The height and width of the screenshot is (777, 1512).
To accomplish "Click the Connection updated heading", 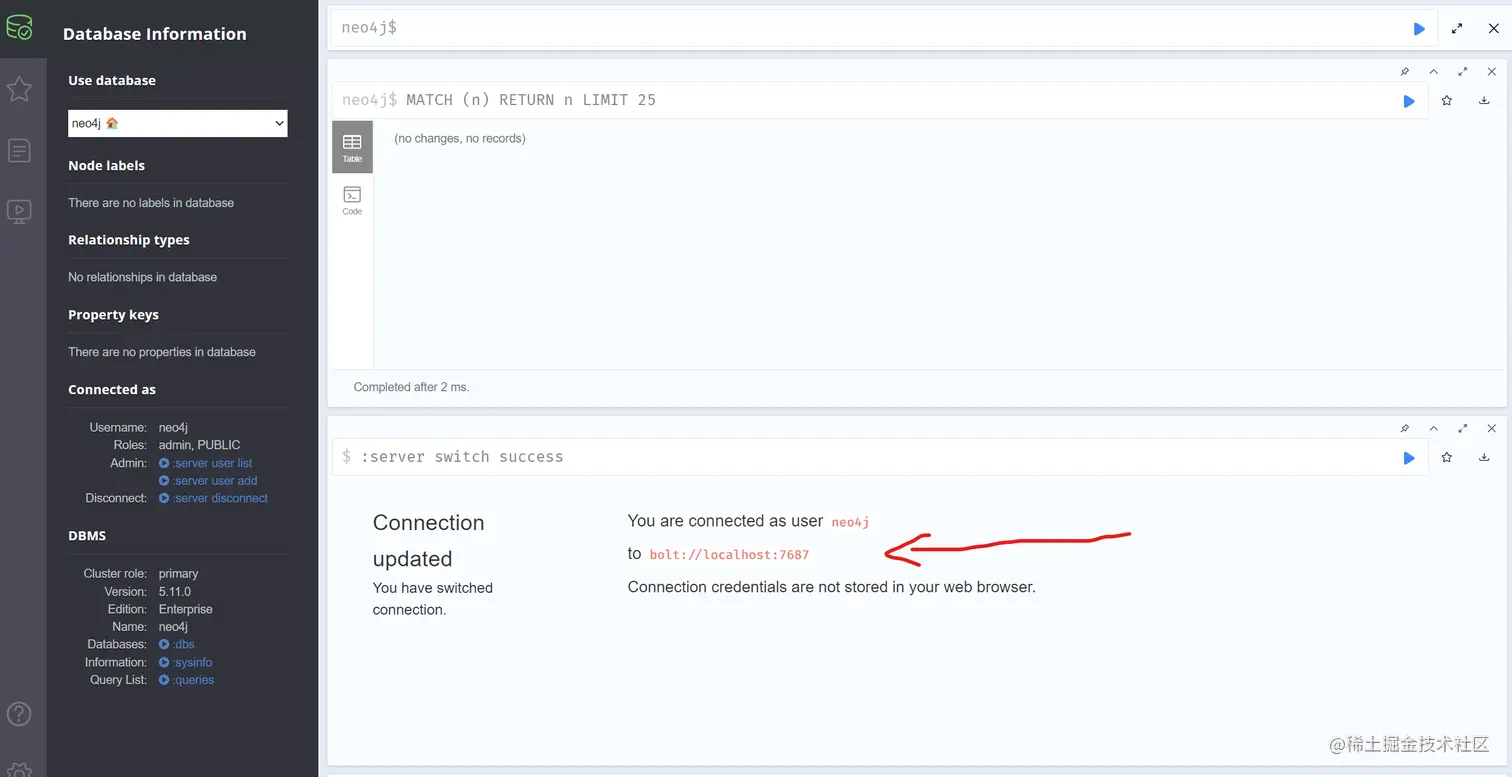I will [x=428, y=541].
